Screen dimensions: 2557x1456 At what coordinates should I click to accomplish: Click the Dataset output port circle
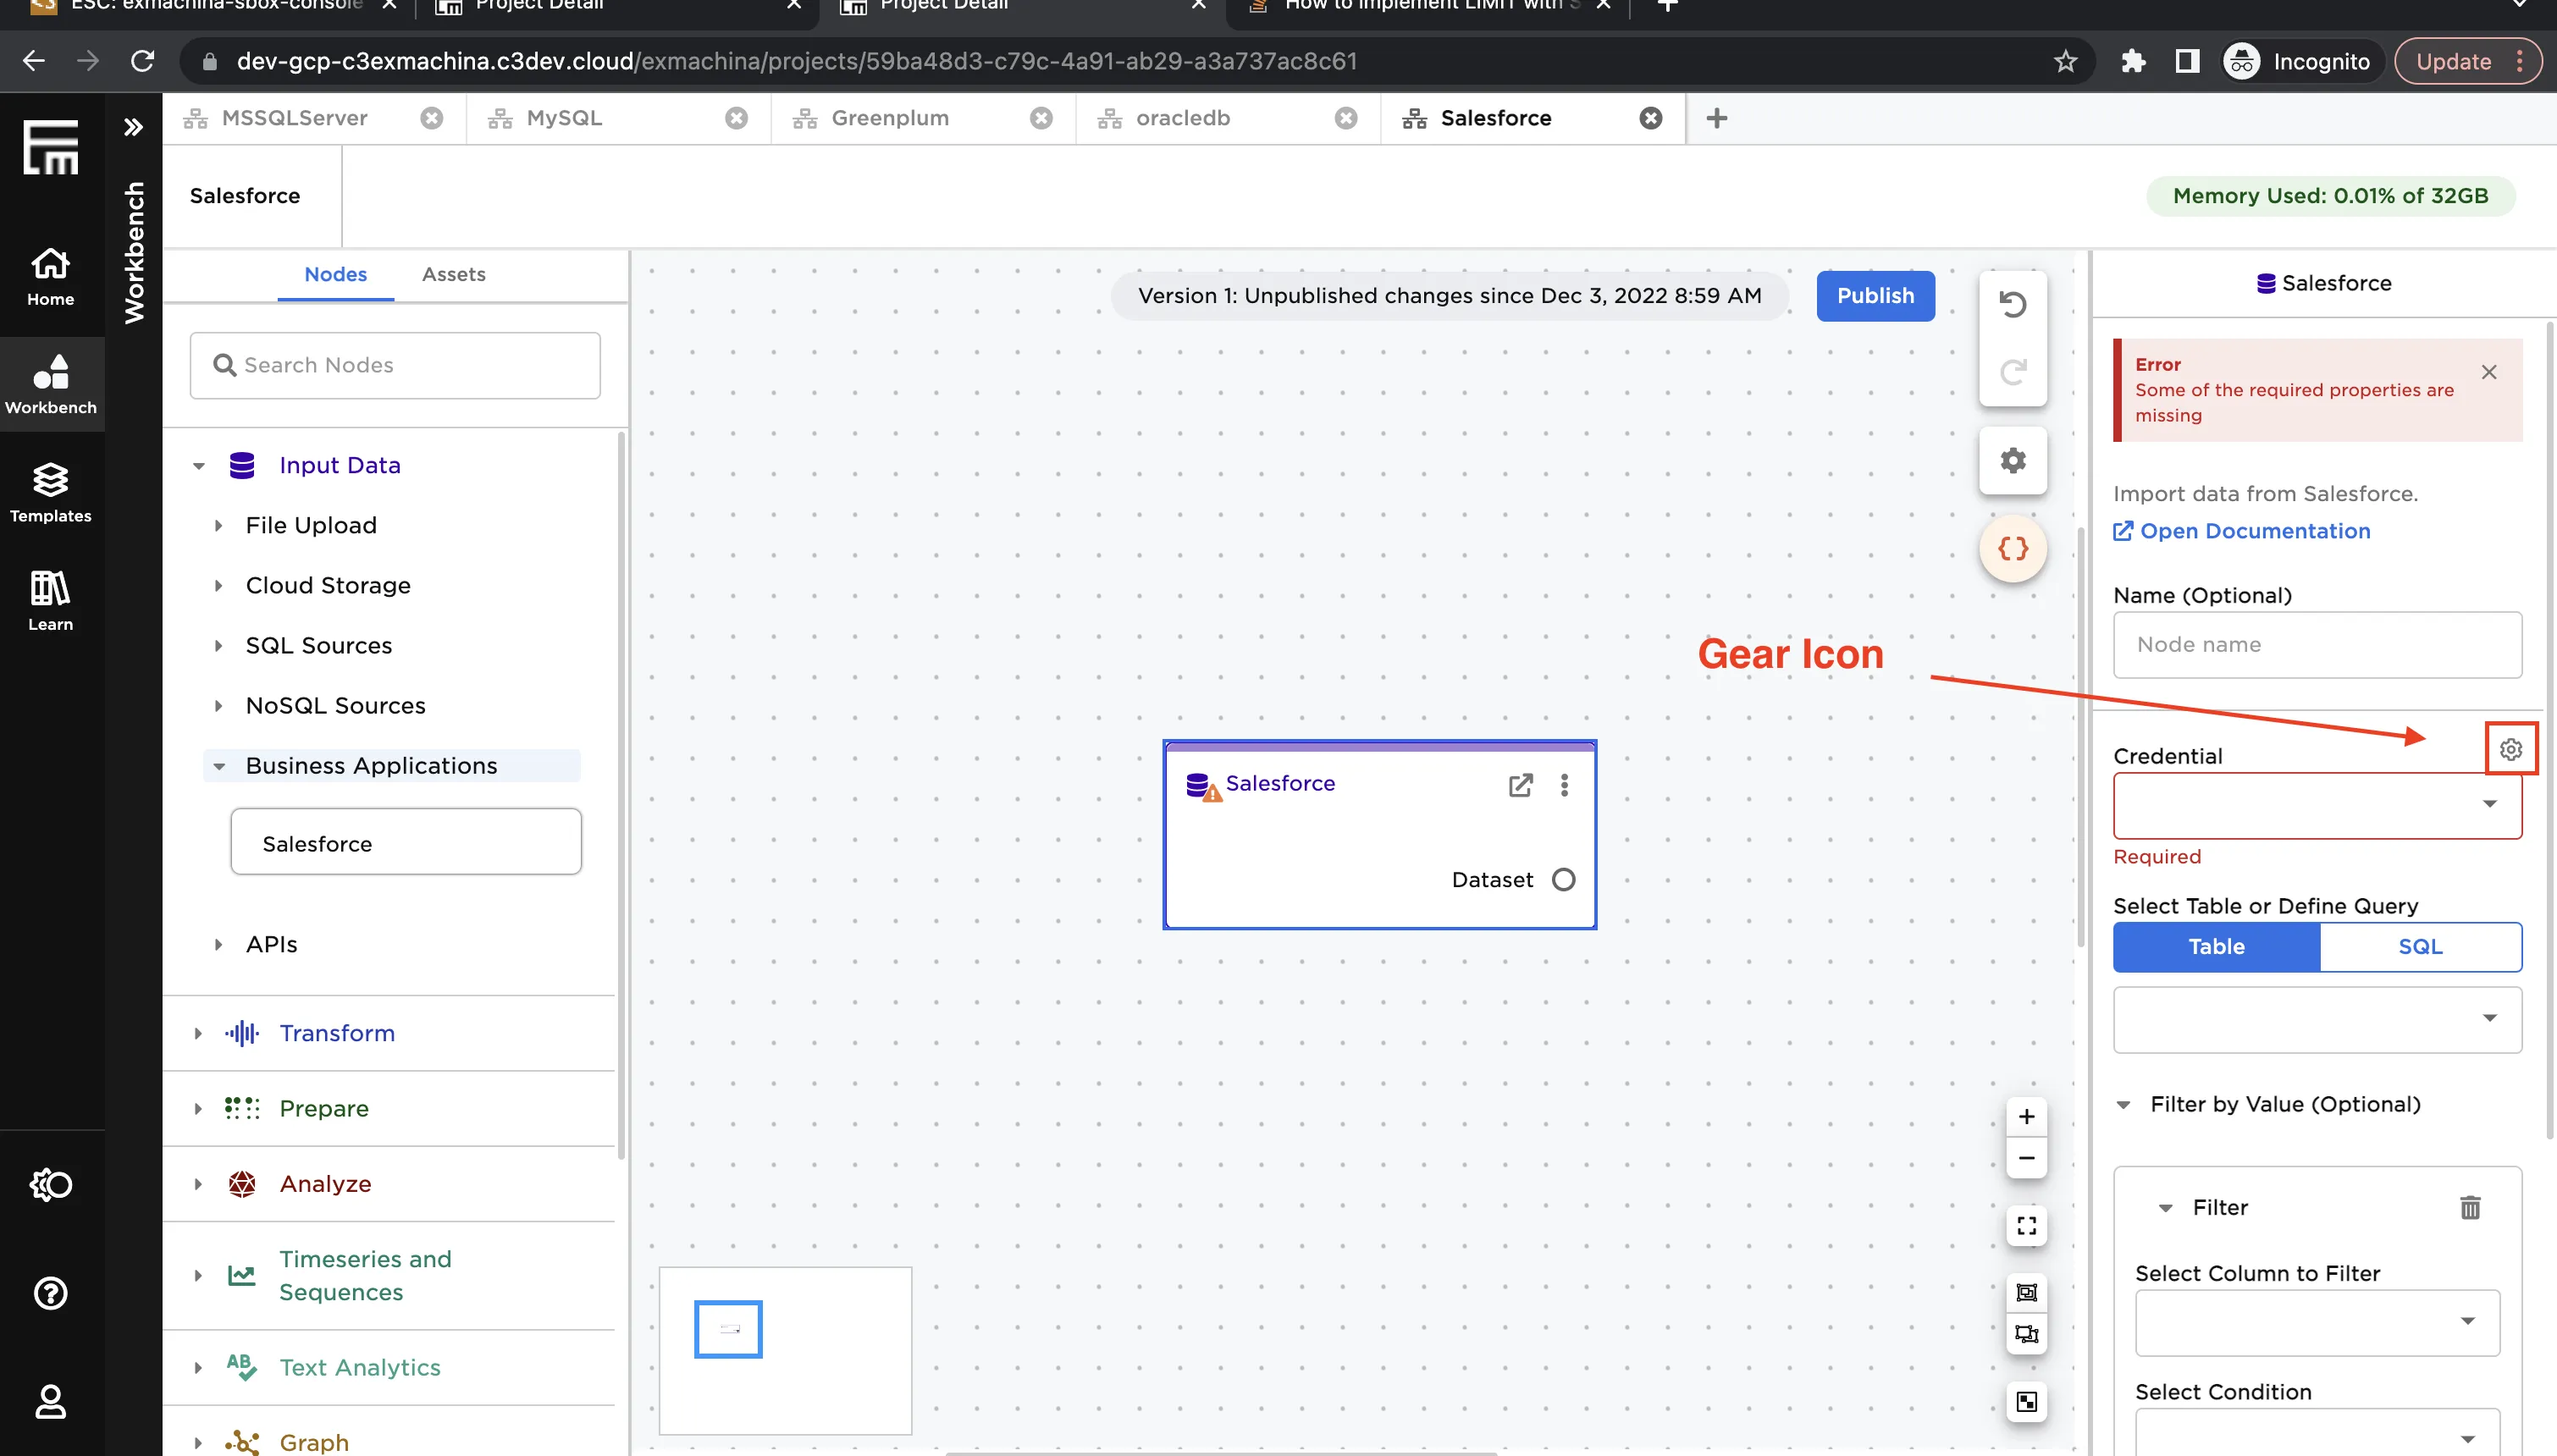(x=1563, y=879)
